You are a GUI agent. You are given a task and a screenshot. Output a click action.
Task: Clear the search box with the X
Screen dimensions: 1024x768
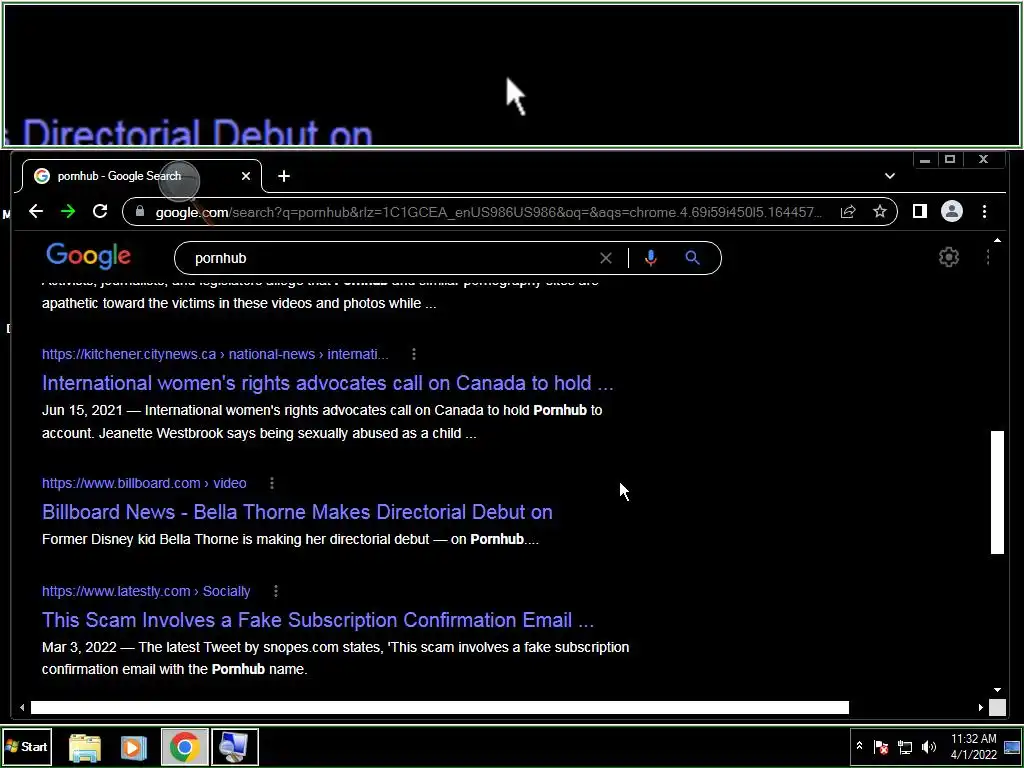[605, 258]
